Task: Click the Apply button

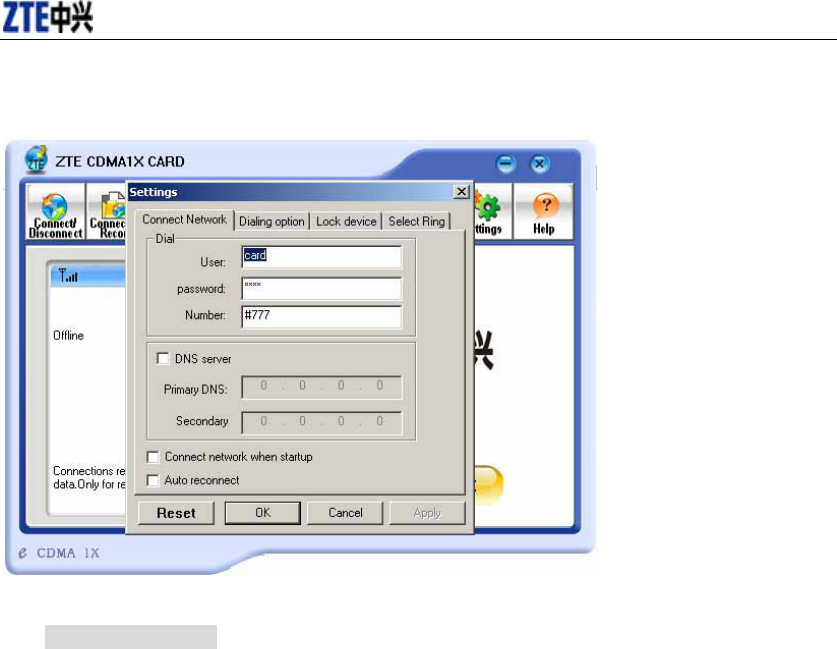Action: tap(427, 513)
